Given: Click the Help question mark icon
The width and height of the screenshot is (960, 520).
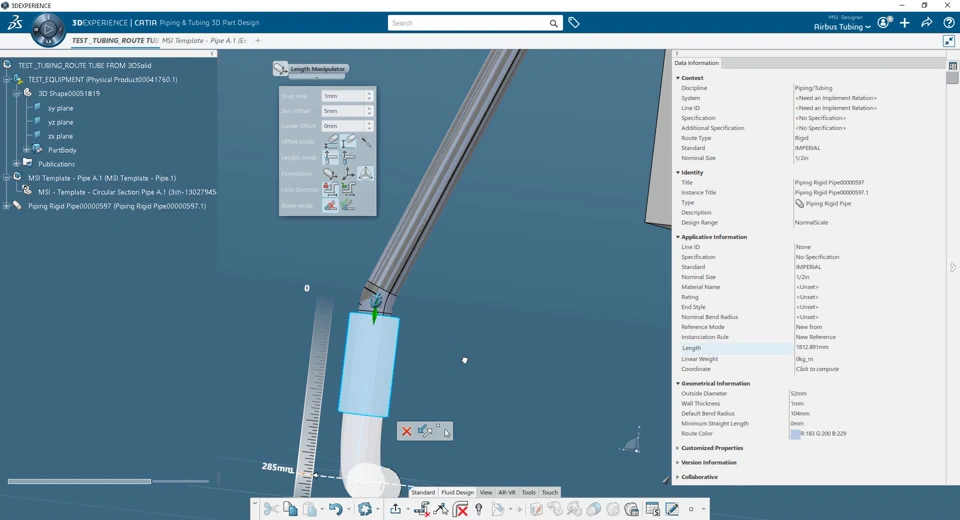Looking at the screenshot, I should pyautogui.click(x=948, y=23).
